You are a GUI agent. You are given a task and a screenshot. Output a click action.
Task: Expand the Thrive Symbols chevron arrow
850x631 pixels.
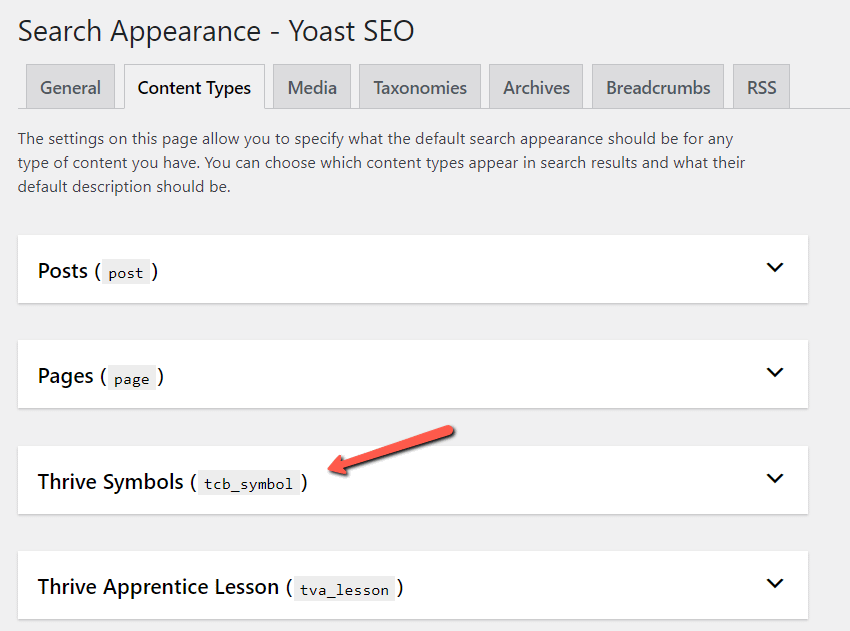(775, 478)
